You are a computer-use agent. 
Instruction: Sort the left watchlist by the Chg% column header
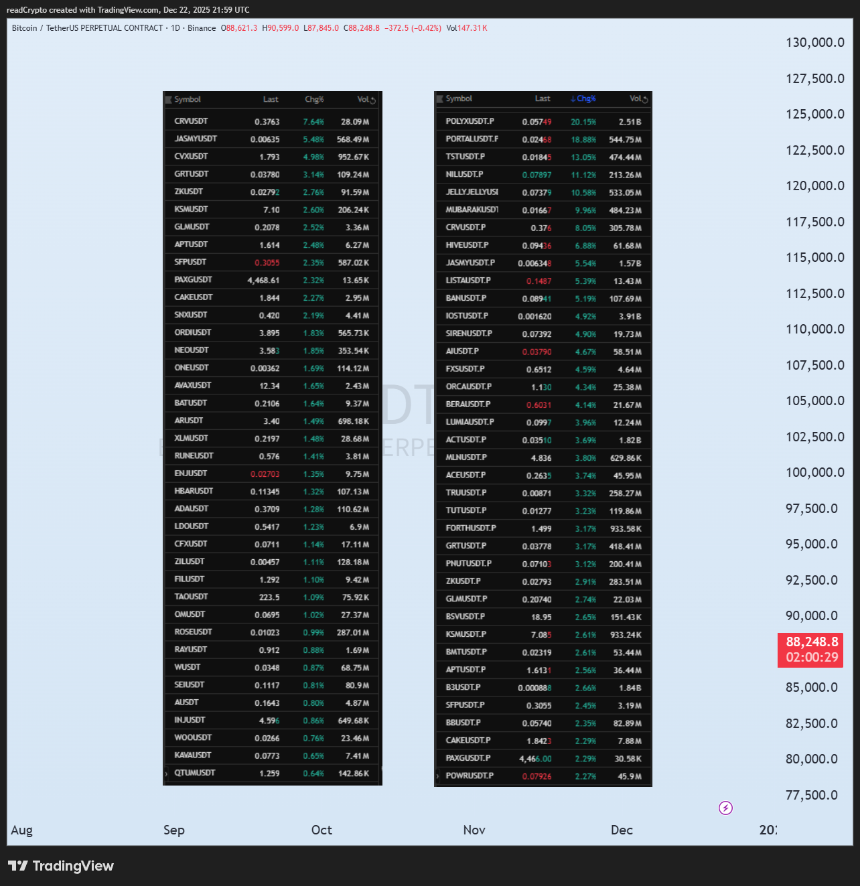point(314,99)
